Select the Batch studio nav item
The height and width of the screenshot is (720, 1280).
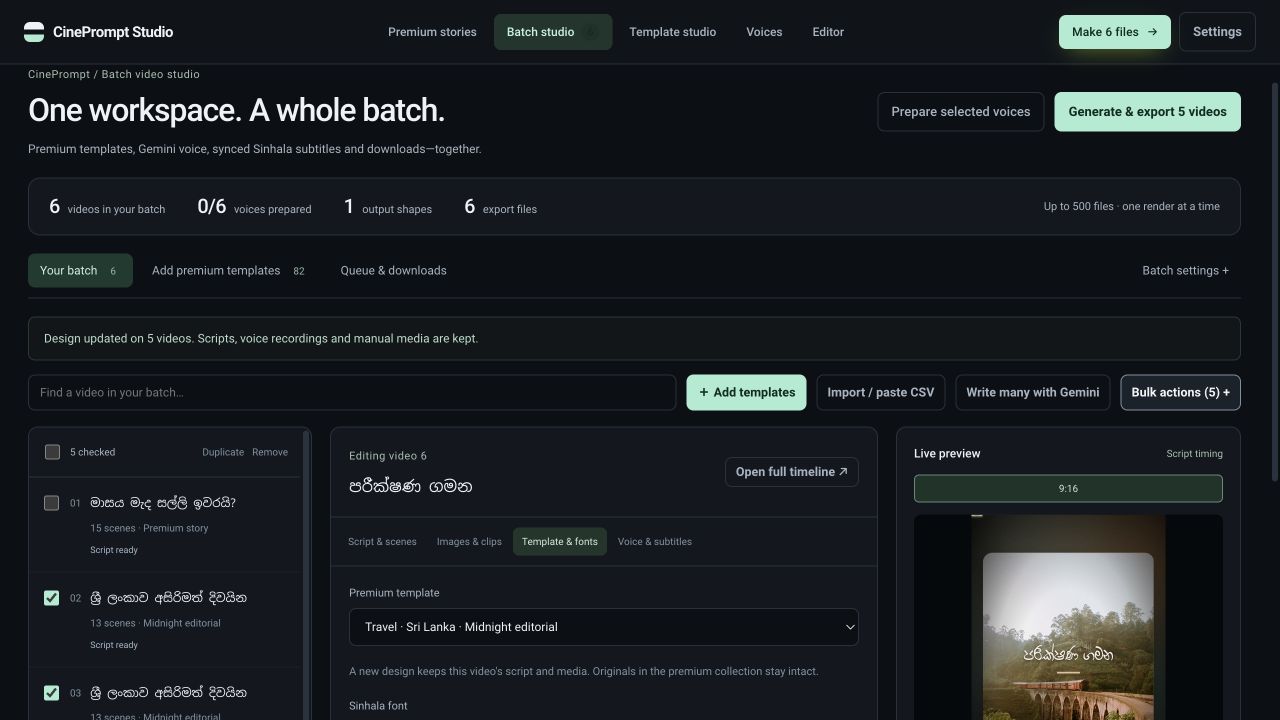[x=553, y=32]
